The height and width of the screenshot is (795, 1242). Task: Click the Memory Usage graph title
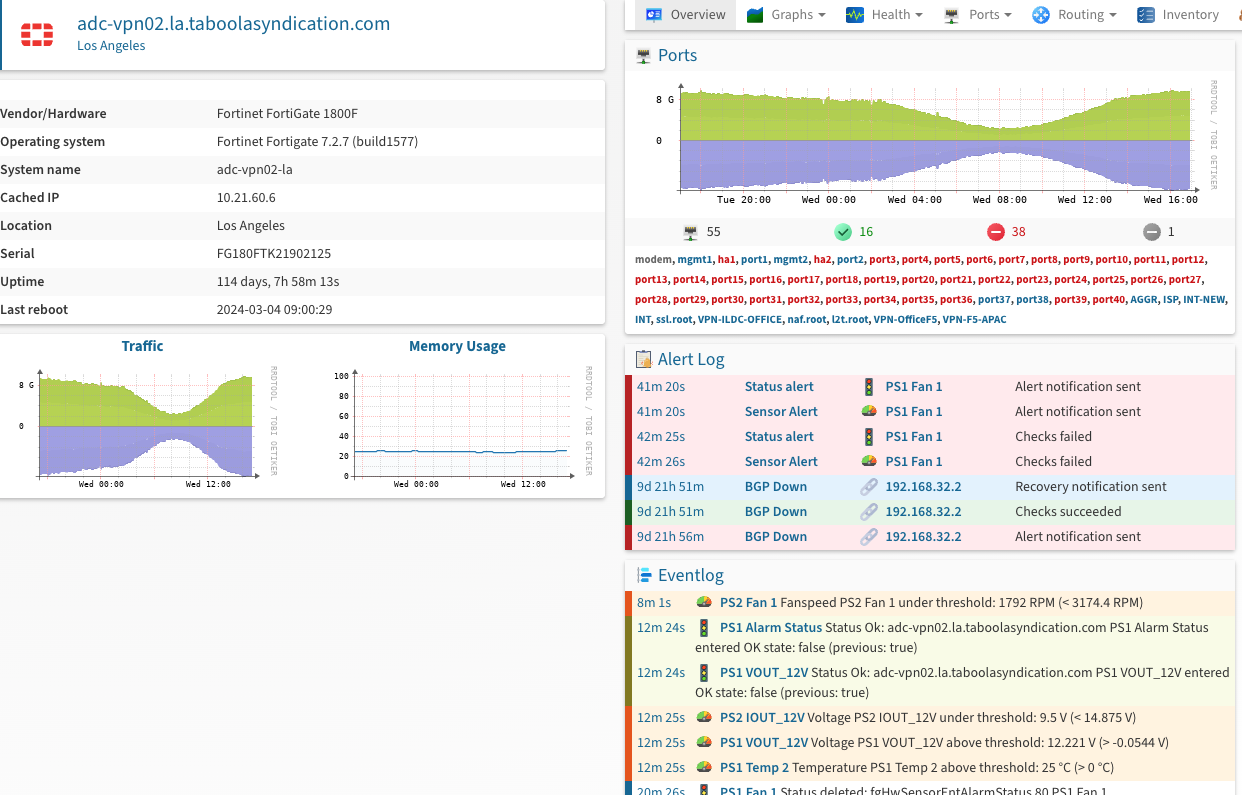click(x=457, y=346)
